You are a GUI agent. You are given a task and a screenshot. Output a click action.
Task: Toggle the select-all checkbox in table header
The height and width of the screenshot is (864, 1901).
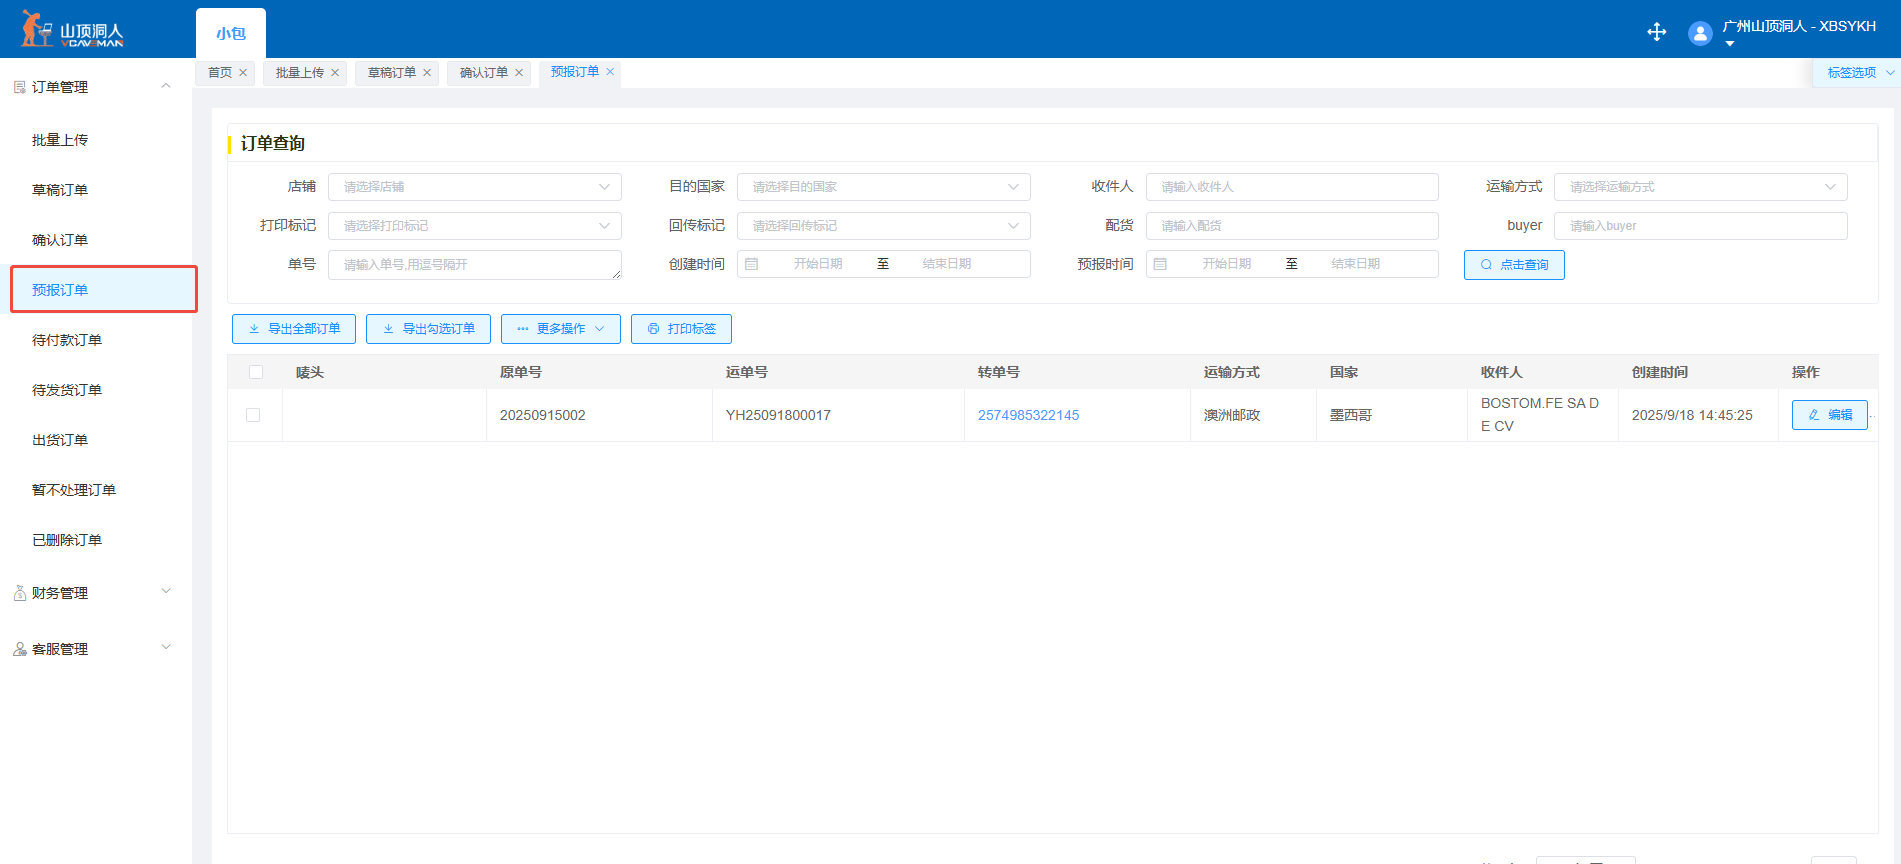point(256,372)
